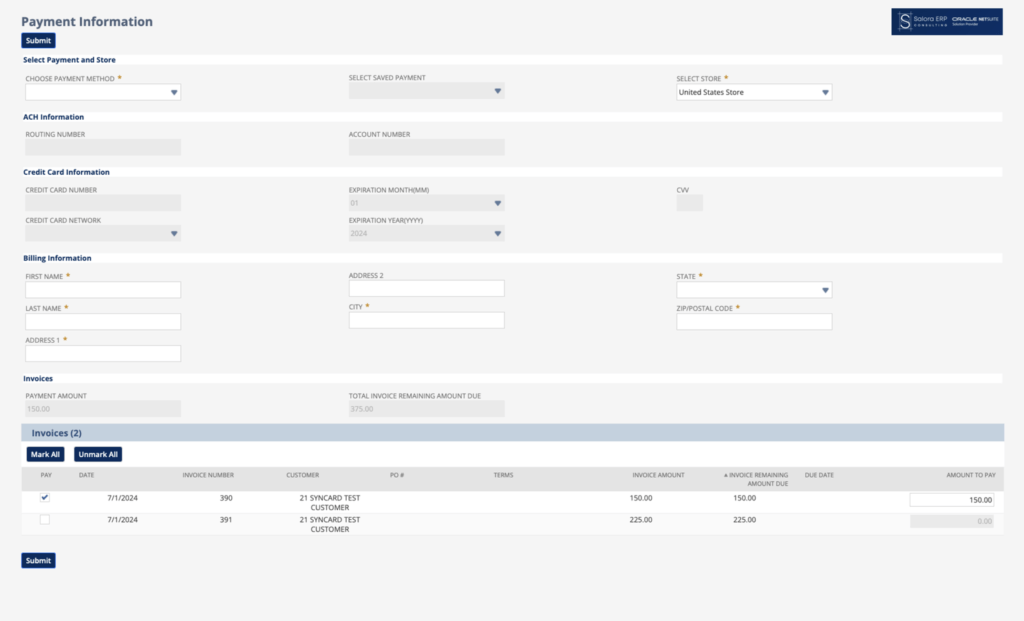1024x621 pixels.
Task: Click the Solora ERP Oracle NetSuite logo
Action: [946, 21]
